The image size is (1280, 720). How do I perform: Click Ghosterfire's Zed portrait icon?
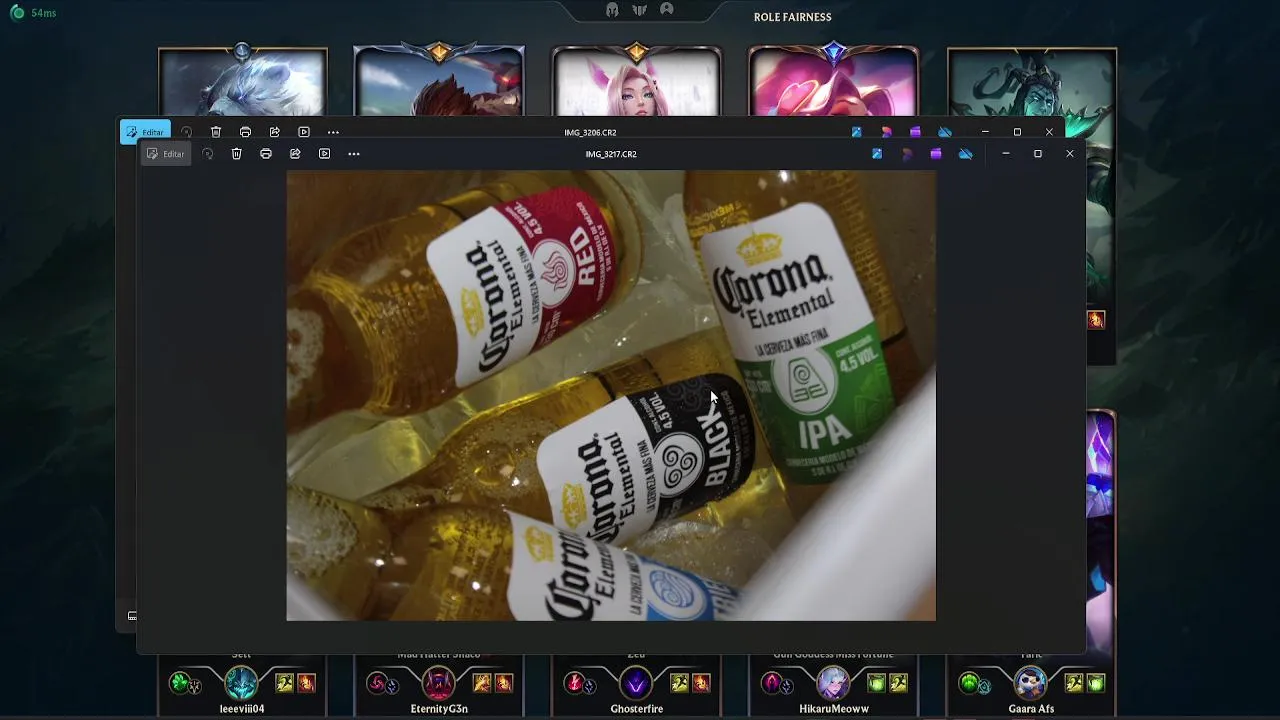636,683
